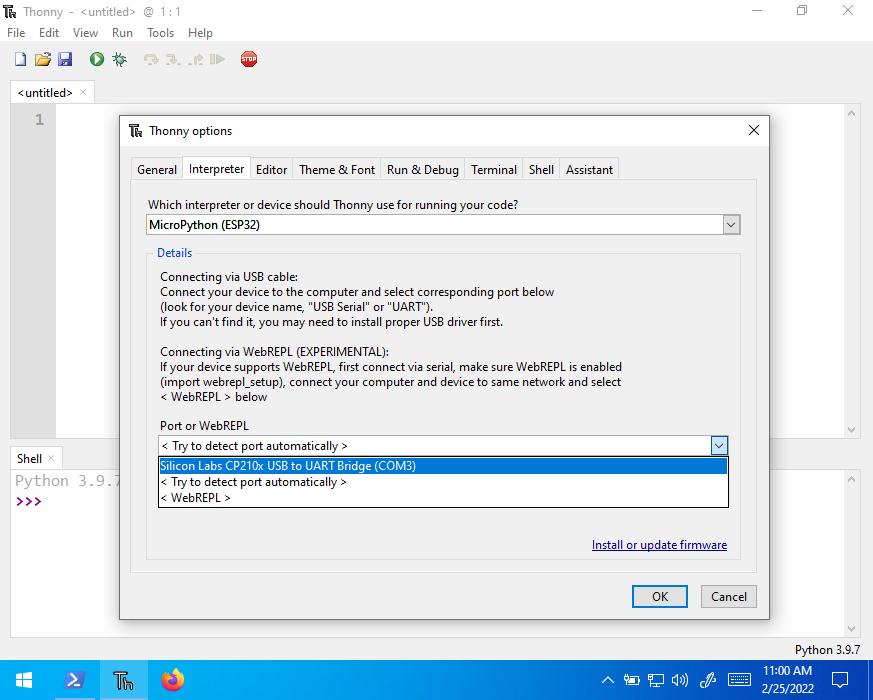This screenshot has height=700, width=873.
Task: Open the Assistant tab
Action: pos(590,170)
